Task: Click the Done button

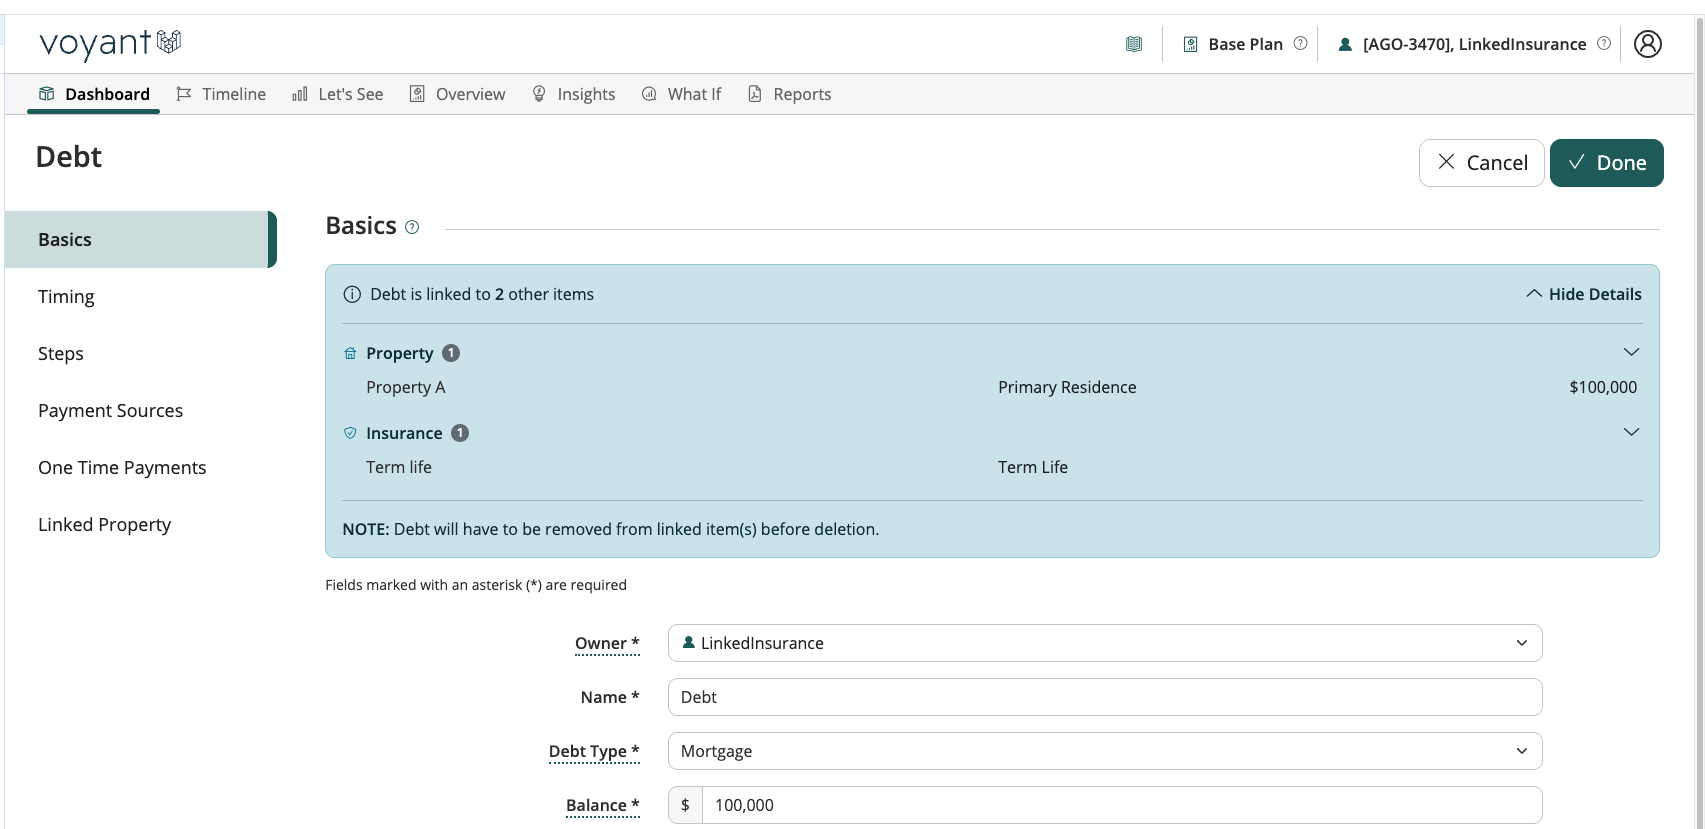Action: [1606, 163]
